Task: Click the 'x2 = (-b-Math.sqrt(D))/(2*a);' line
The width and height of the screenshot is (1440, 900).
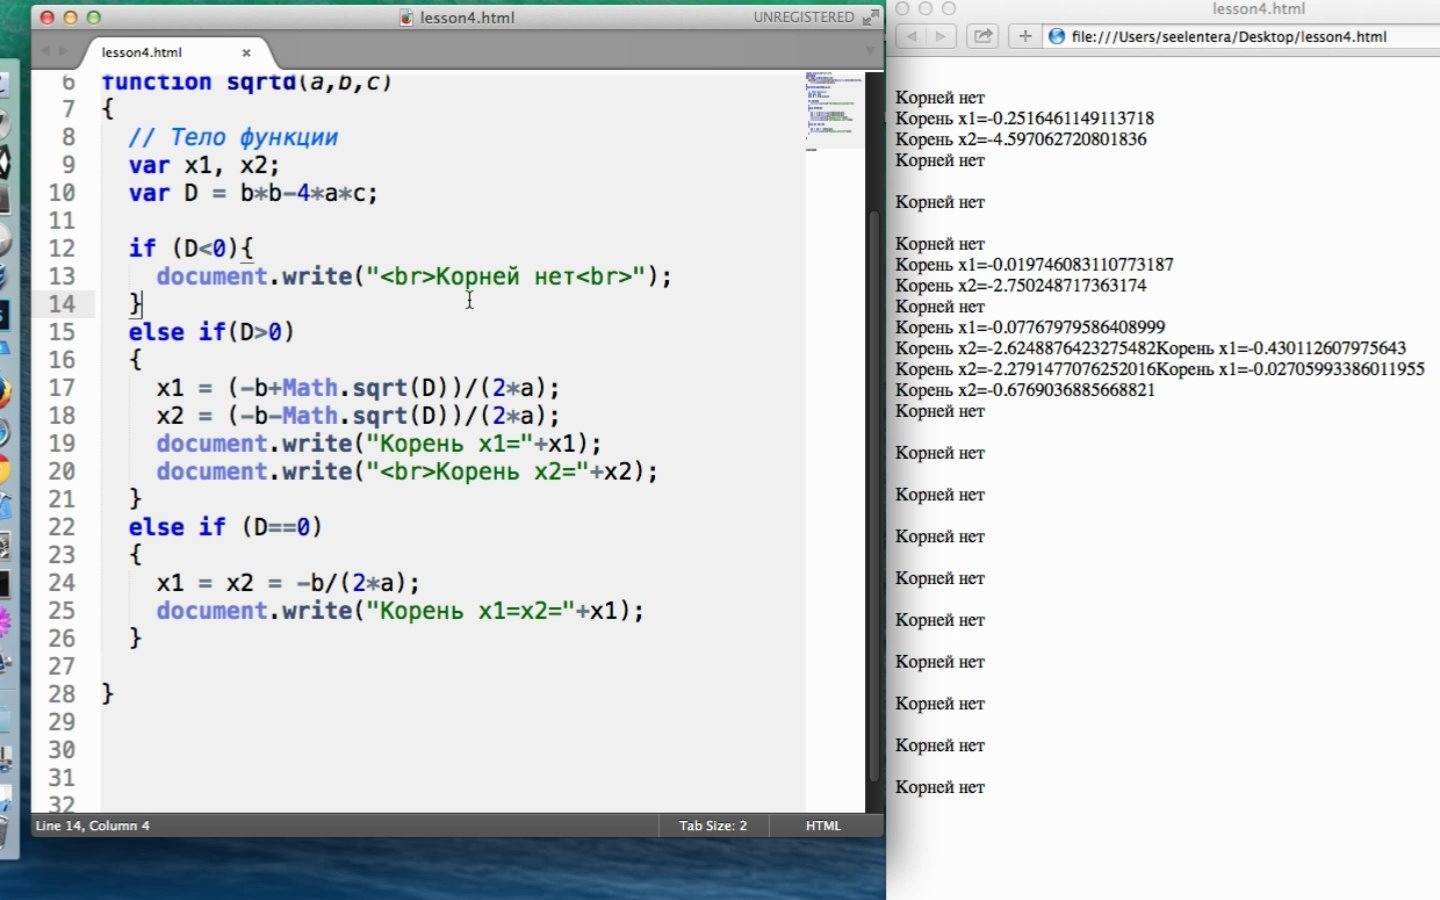Action: pos(358,416)
